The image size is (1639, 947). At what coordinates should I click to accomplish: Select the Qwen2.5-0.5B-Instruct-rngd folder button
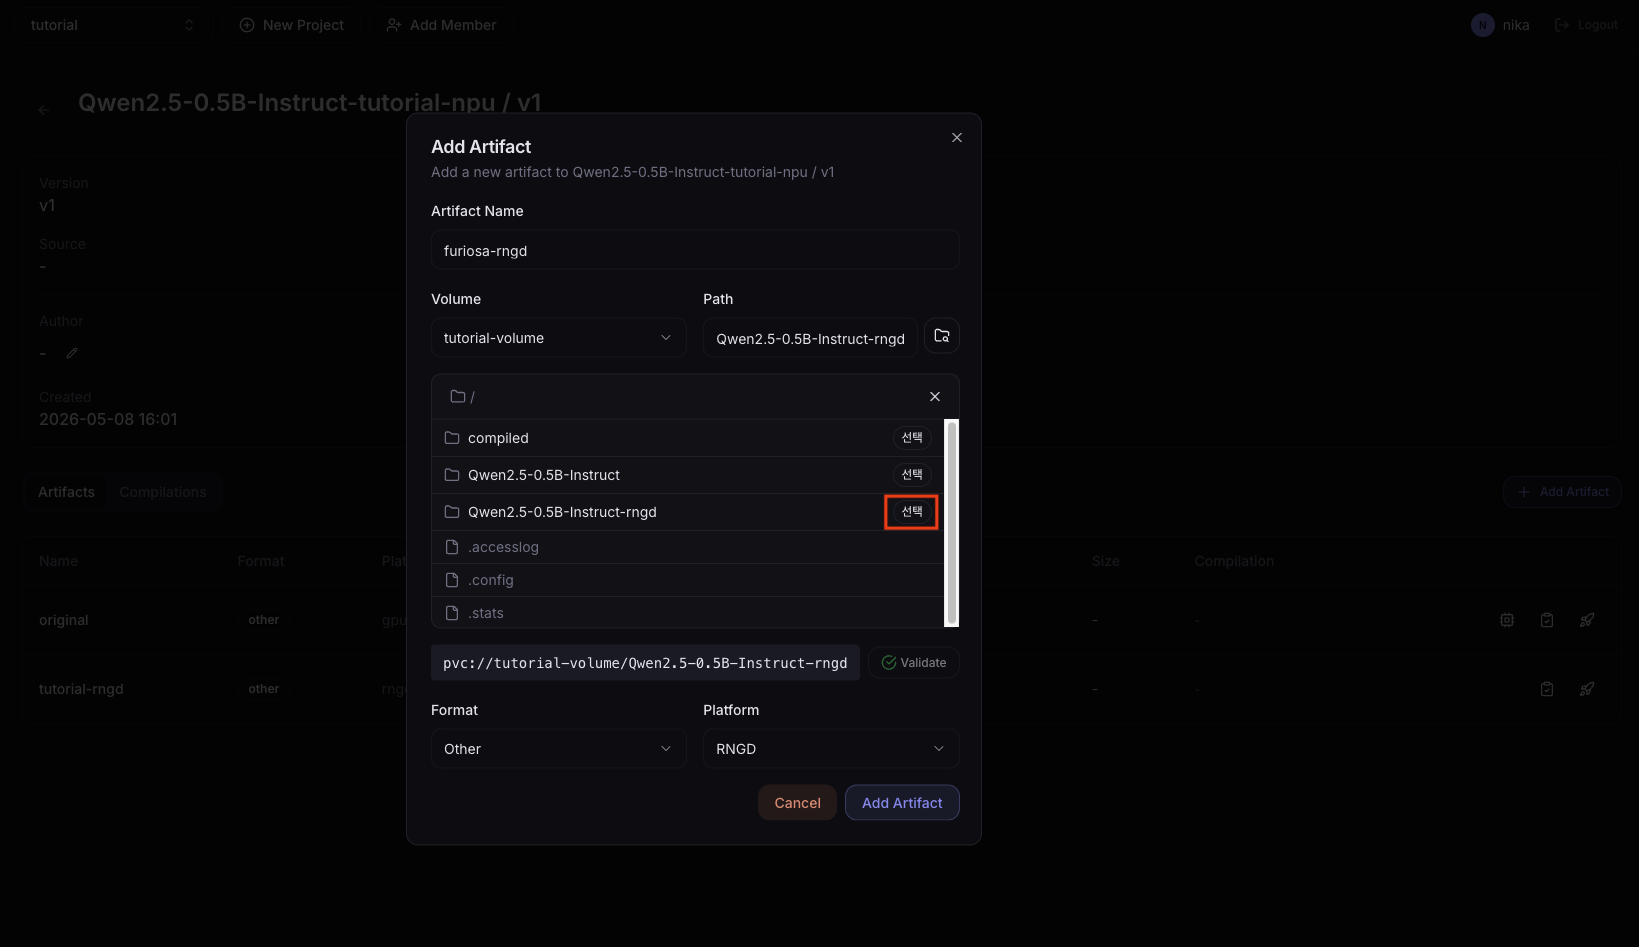(912, 512)
